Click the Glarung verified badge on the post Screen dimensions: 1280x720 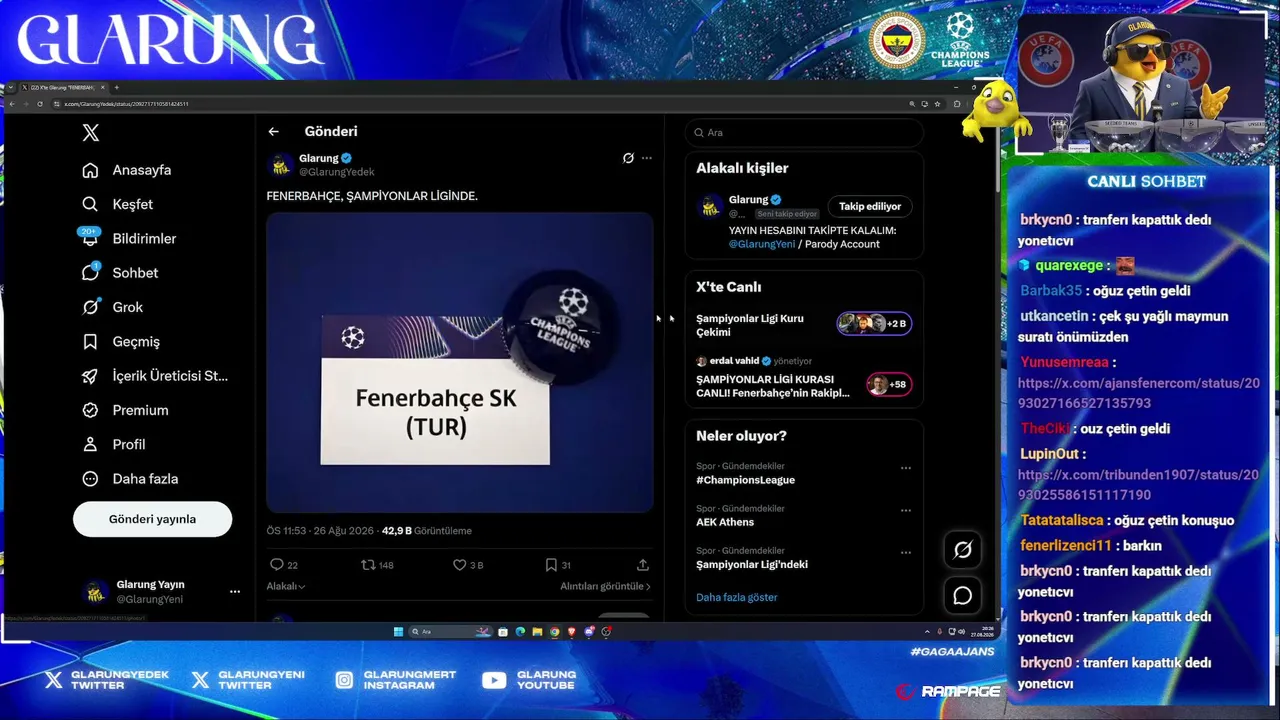(347, 158)
